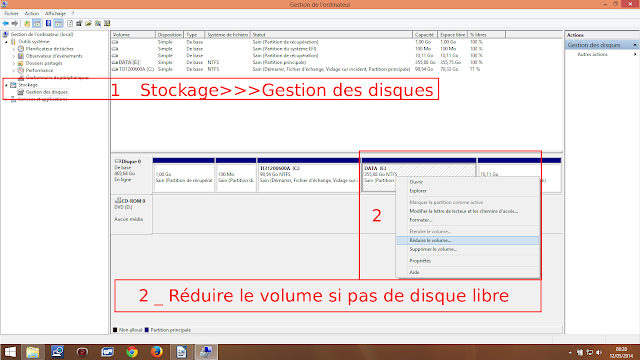Click the volume speaker tray icon

tap(599, 352)
